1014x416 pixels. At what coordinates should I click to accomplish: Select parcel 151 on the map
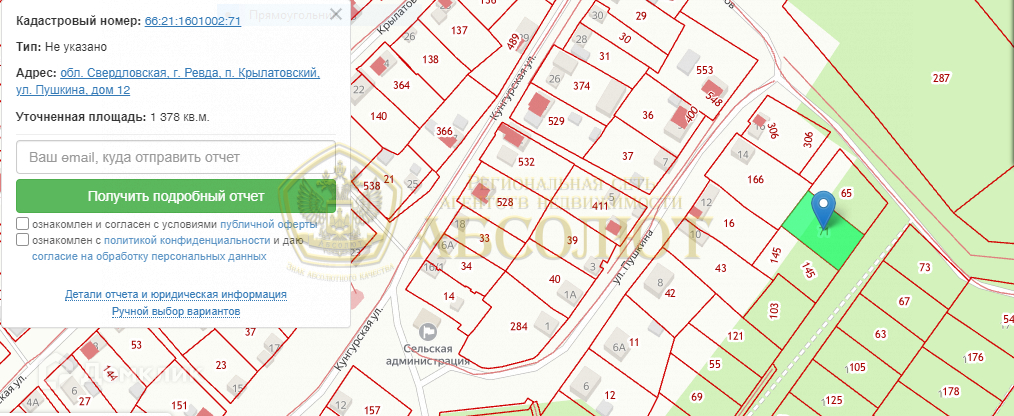pos(180,406)
